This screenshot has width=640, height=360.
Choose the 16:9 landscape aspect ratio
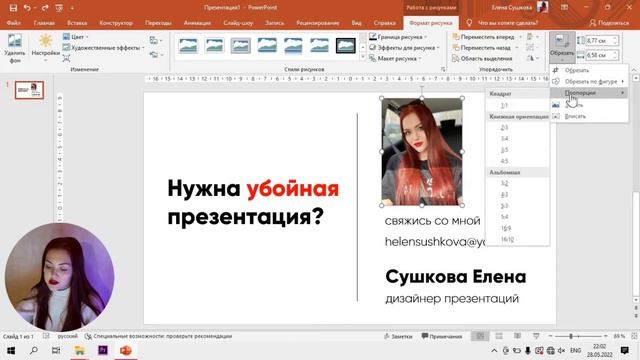[518, 228]
